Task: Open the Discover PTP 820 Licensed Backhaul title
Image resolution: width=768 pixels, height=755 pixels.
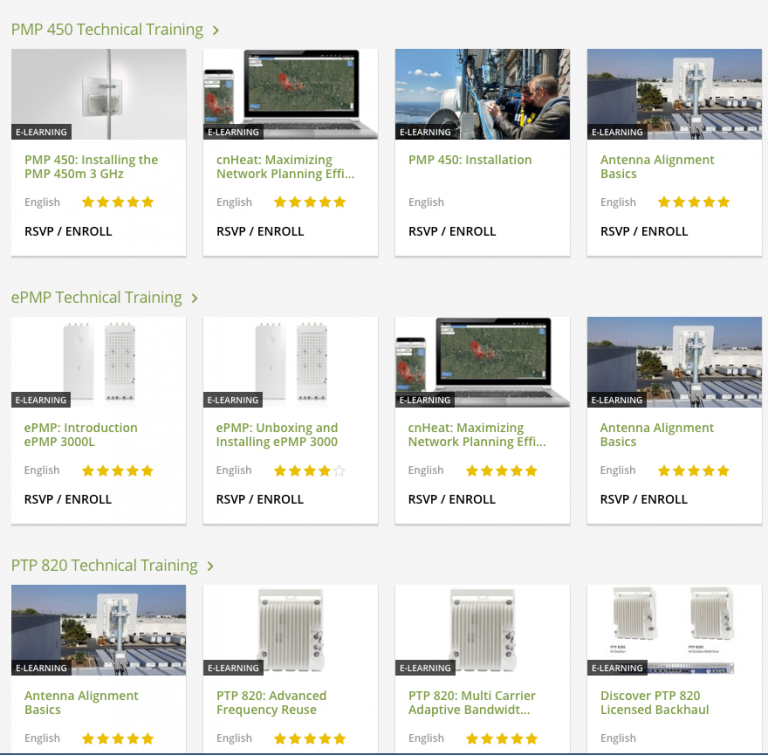Action: point(655,703)
